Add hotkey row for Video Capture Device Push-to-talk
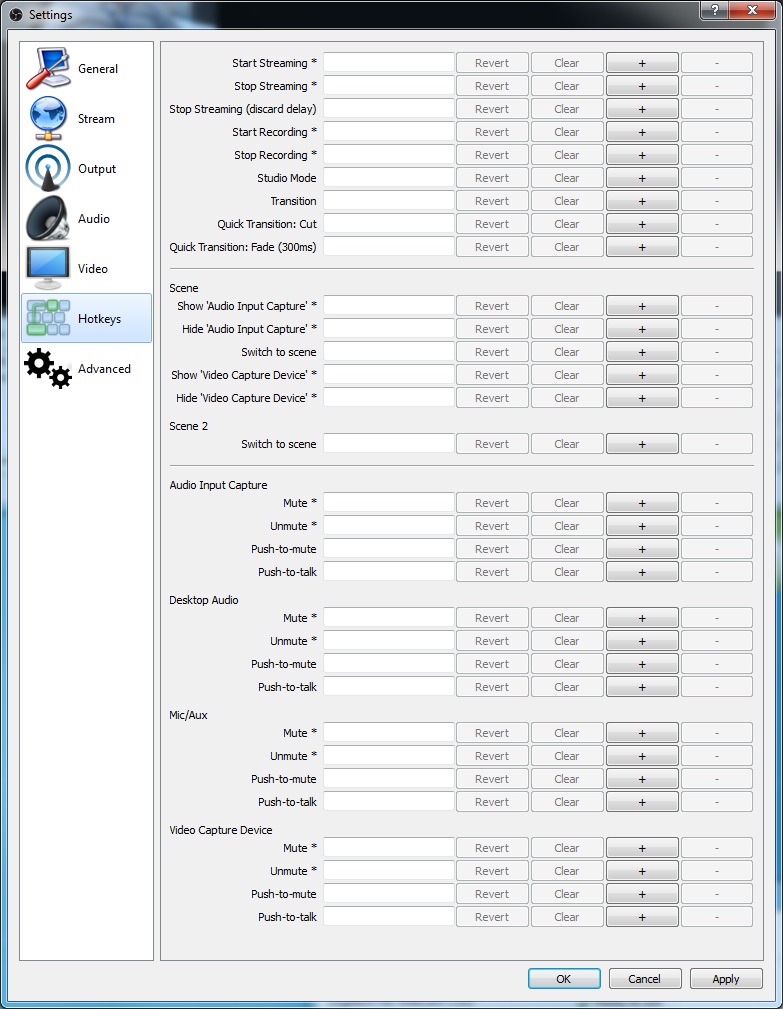The image size is (783, 1009). click(641, 917)
